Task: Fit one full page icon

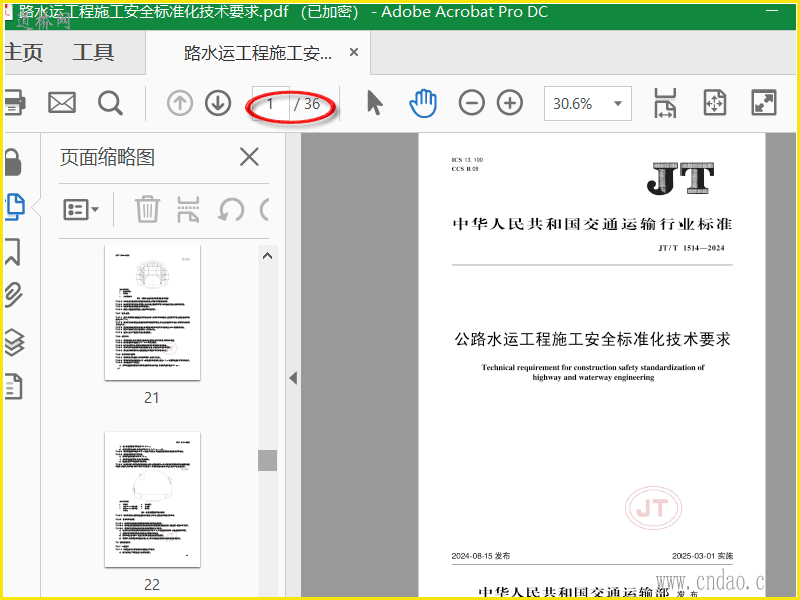Action: coord(714,103)
